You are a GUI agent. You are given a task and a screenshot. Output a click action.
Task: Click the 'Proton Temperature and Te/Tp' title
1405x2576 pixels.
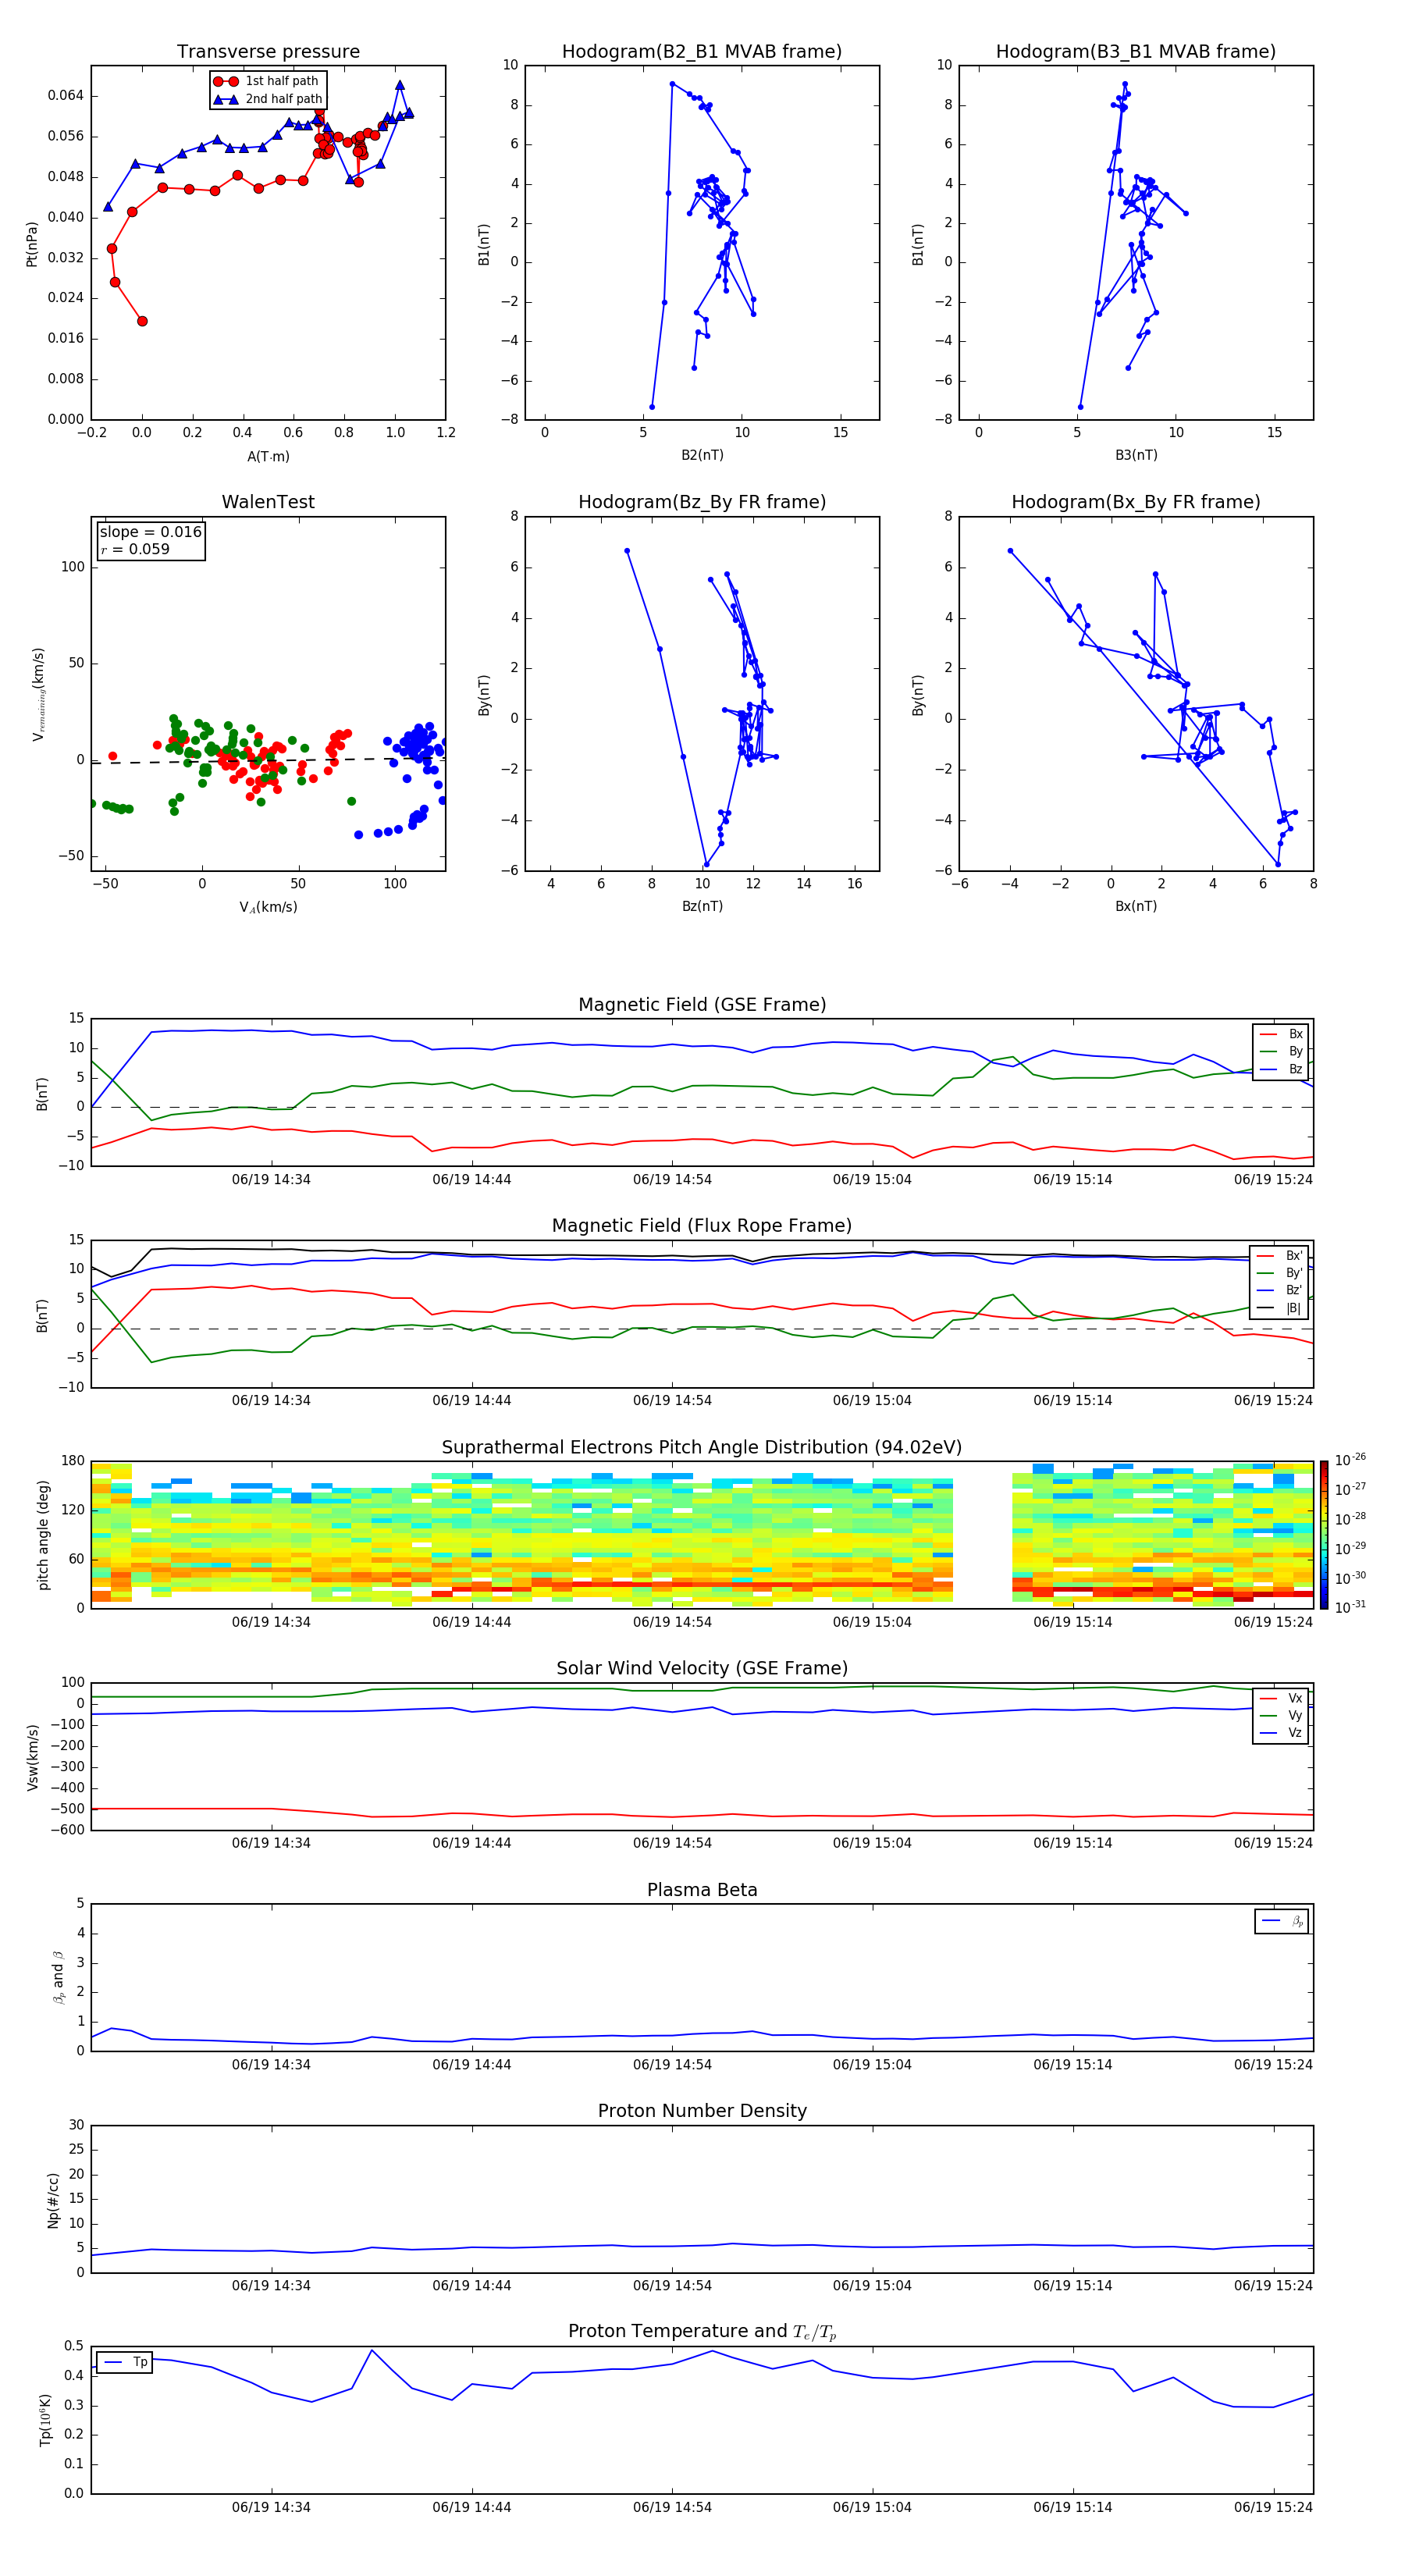[702, 2331]
